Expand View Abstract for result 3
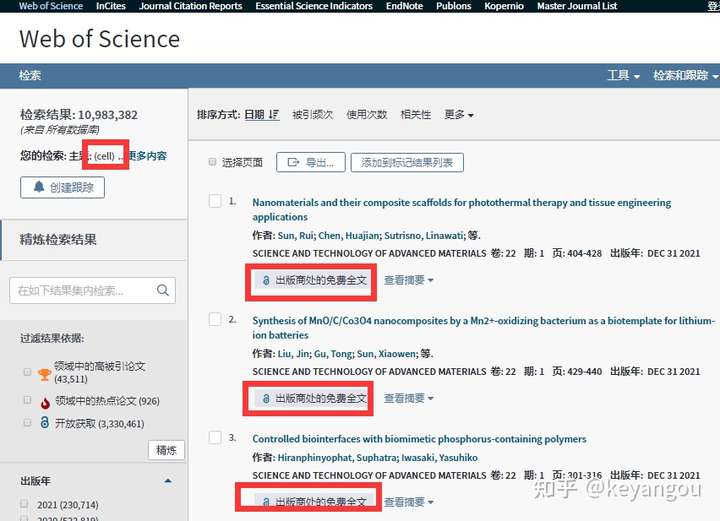The image size is (720, 521). [x=409, y=502]
